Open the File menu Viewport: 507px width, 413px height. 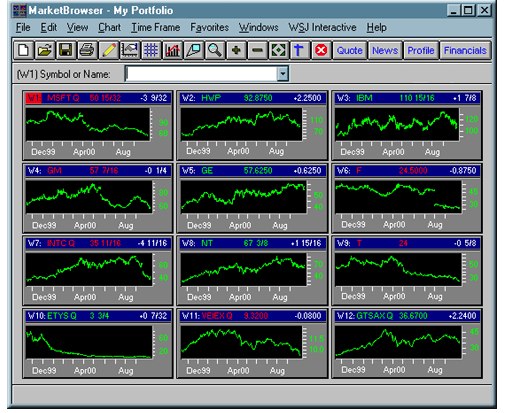pos(23,27)
